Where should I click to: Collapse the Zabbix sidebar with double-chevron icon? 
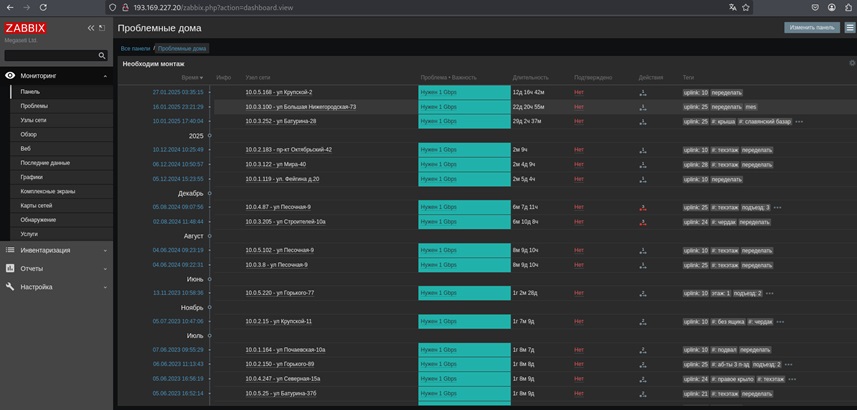click(91, 28)
